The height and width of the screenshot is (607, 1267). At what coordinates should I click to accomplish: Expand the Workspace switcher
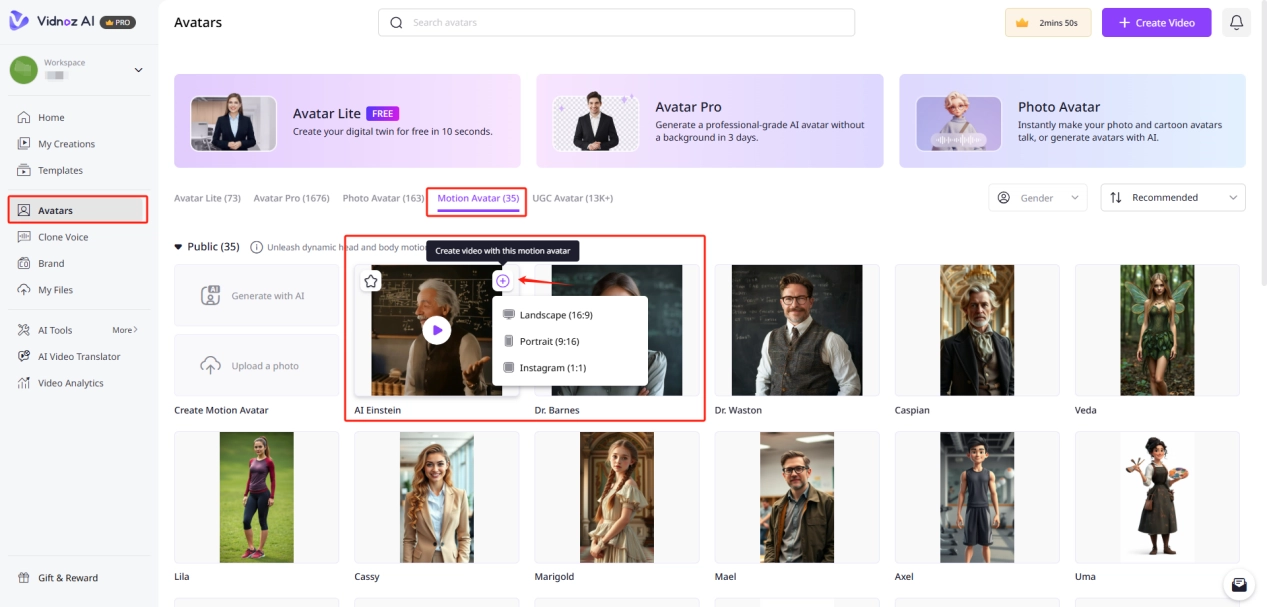pyautogui.click(x=138, y=70)
